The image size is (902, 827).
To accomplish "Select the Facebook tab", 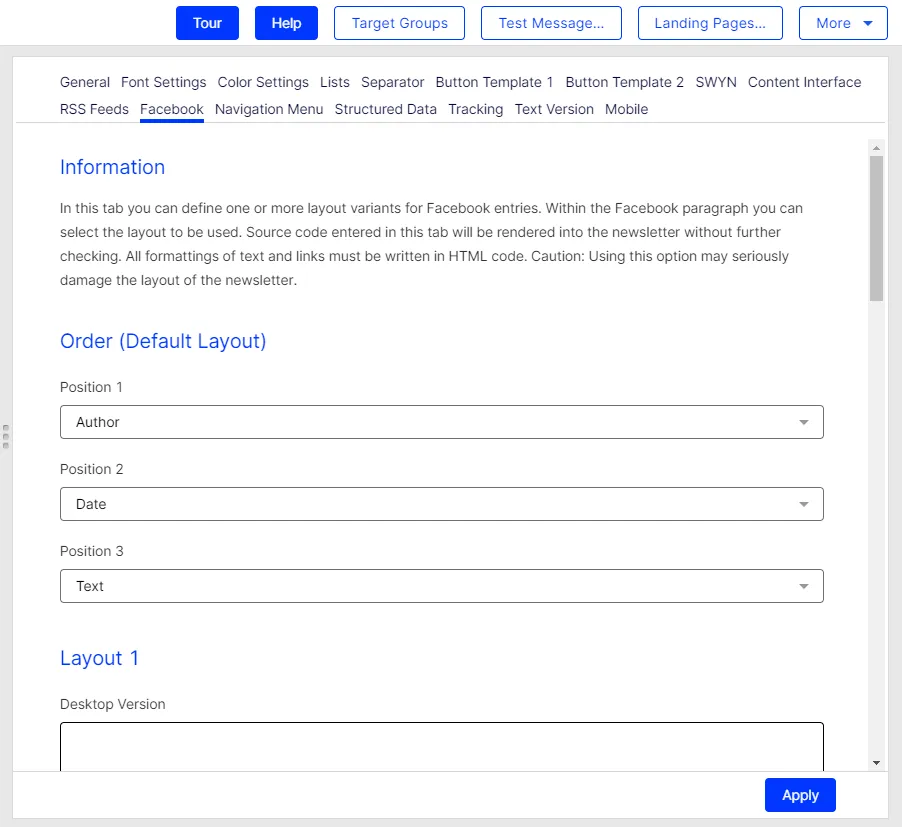I will click(x=171, y=109).
